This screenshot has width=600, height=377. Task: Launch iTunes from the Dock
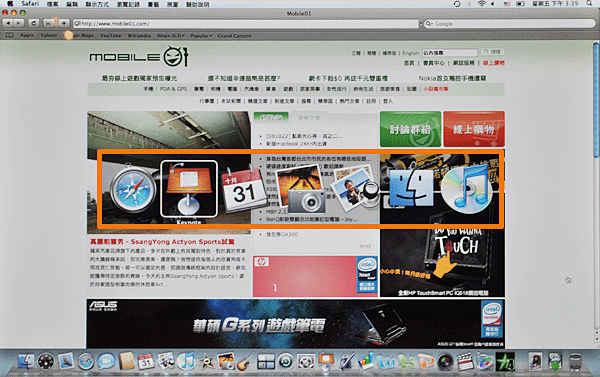[x=186, y=361]
